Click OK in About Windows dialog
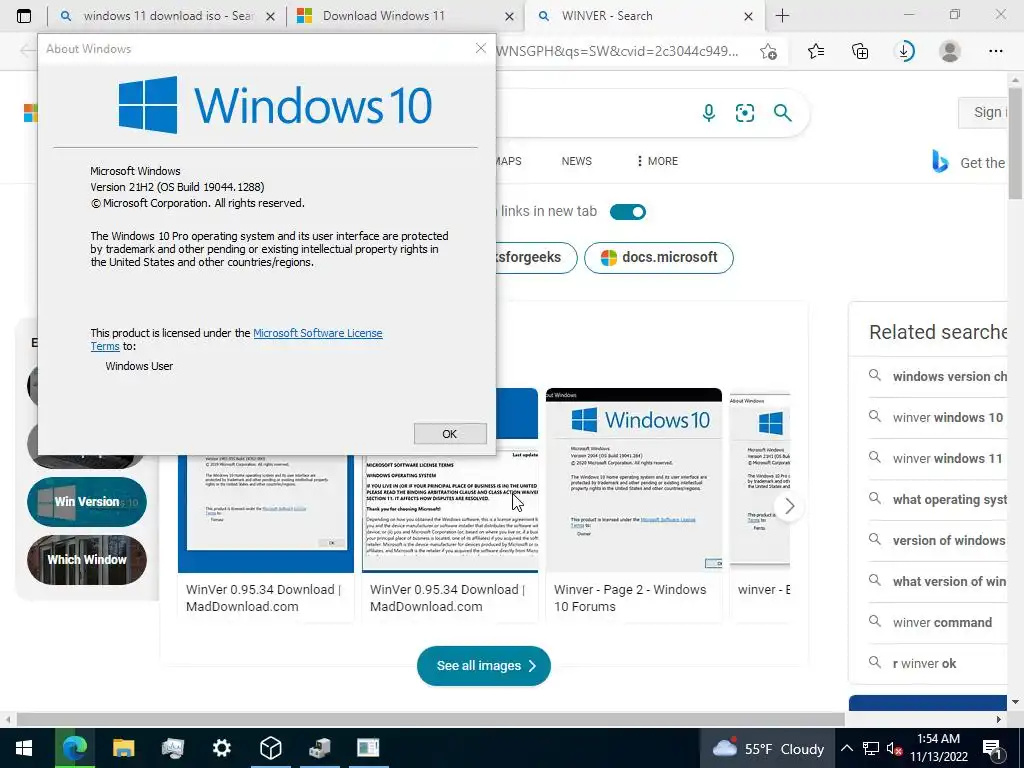 point(450,434)
